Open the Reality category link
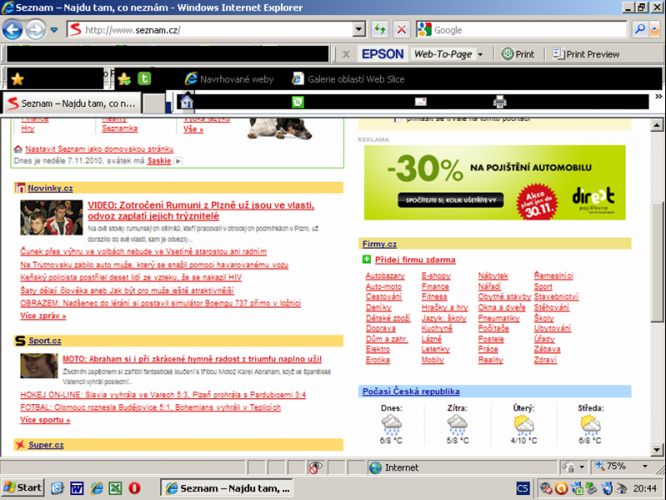This screenshot has height=500, width=666. (x=490, y=360)
